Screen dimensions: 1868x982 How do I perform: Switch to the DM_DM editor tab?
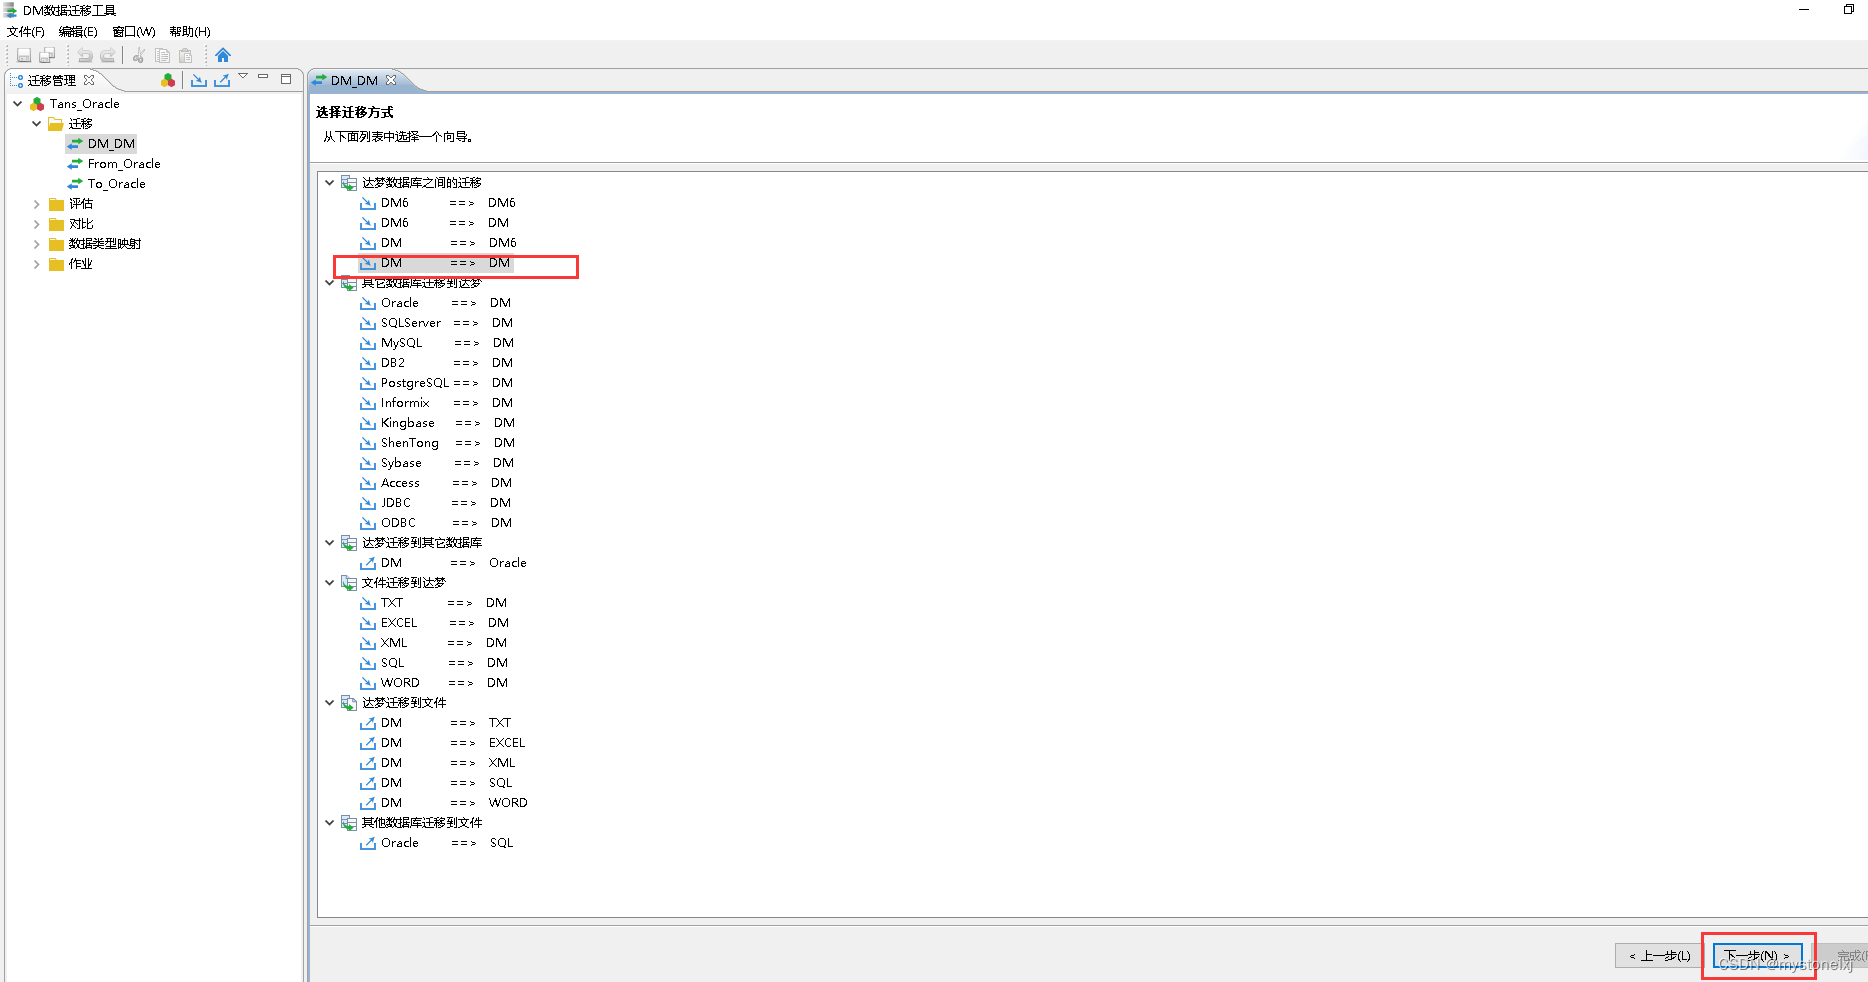coord(354,80)
